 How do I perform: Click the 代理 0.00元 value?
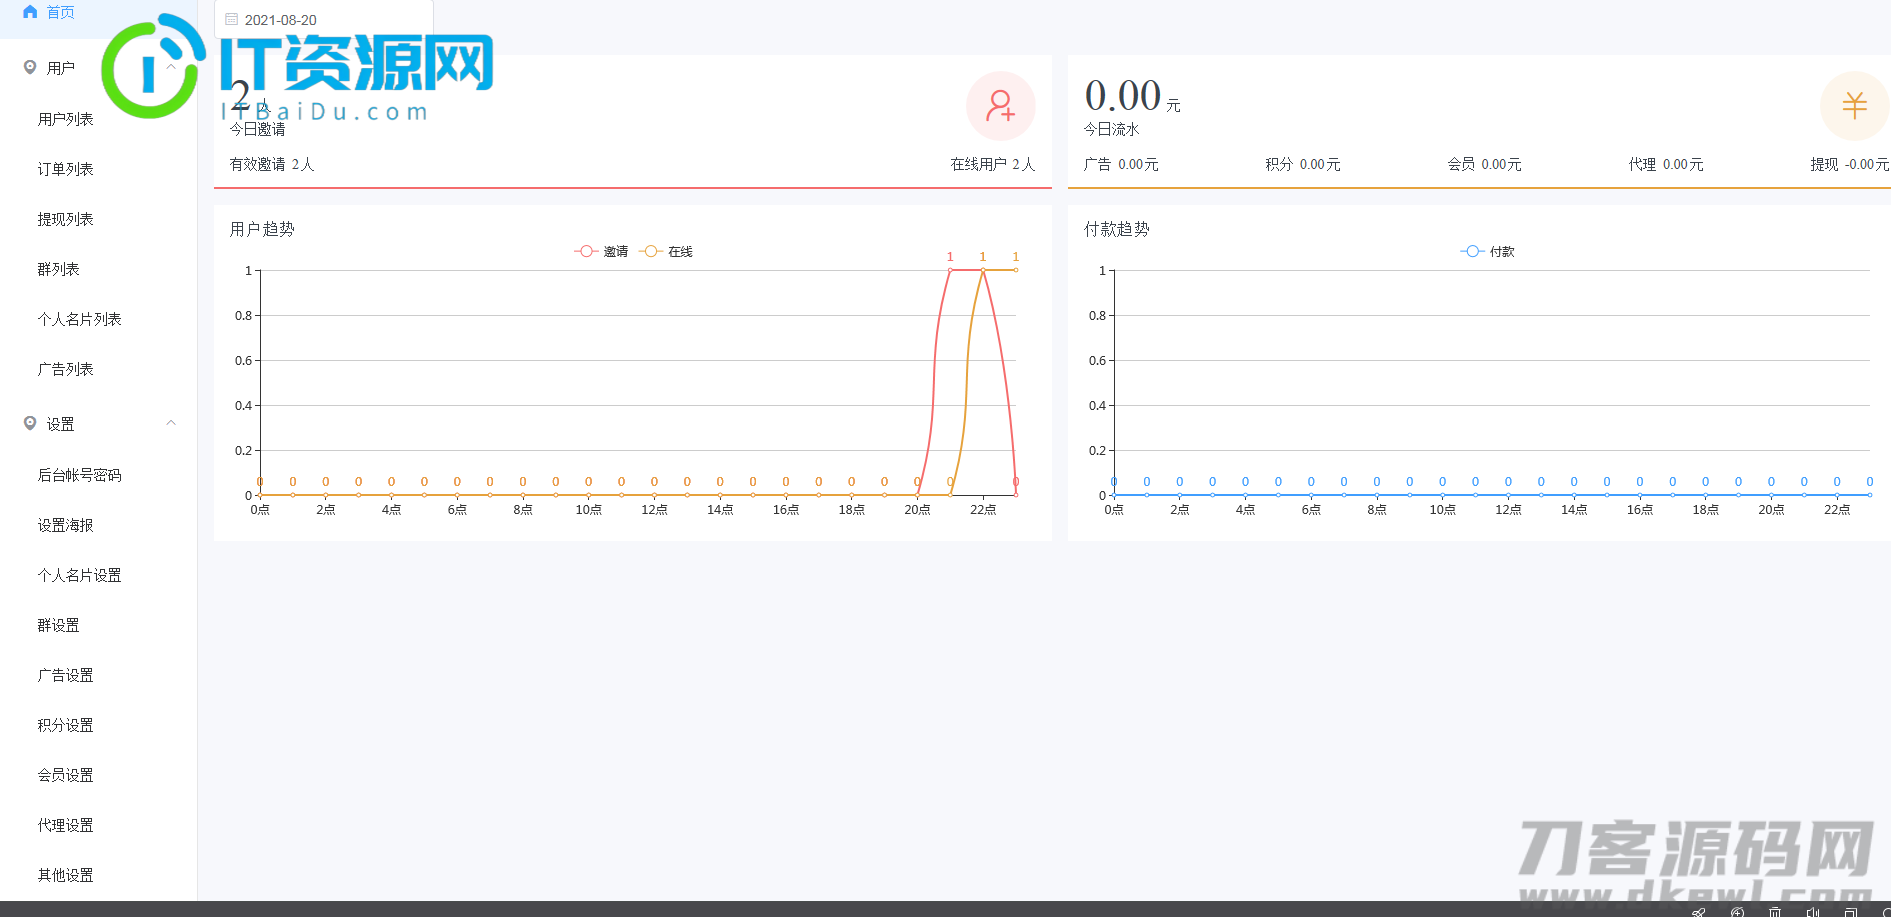[x=1666, y=164]
